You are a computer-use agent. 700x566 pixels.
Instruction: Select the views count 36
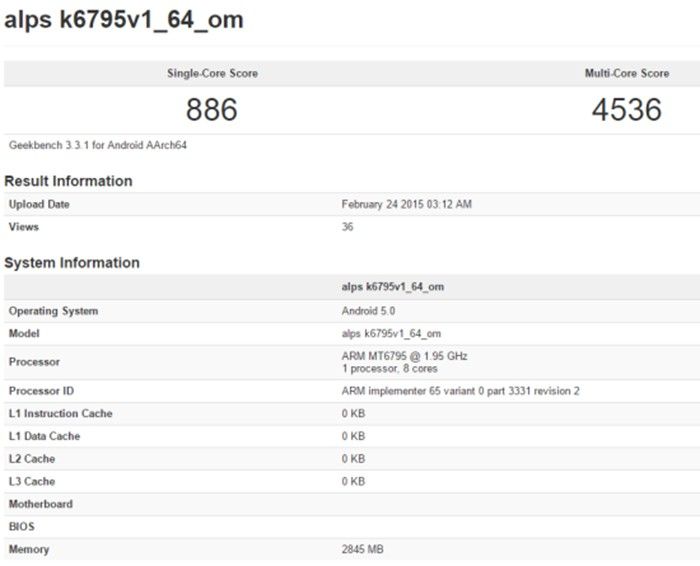[x=347, y=227]
